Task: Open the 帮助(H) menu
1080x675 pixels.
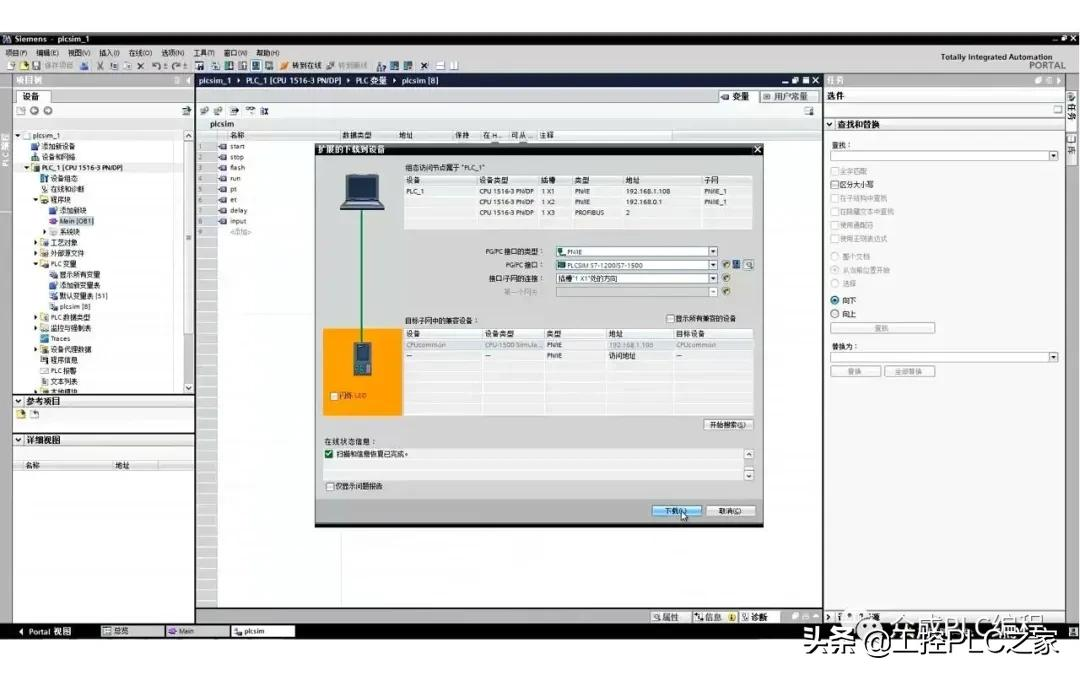Action: pos(267,53)
